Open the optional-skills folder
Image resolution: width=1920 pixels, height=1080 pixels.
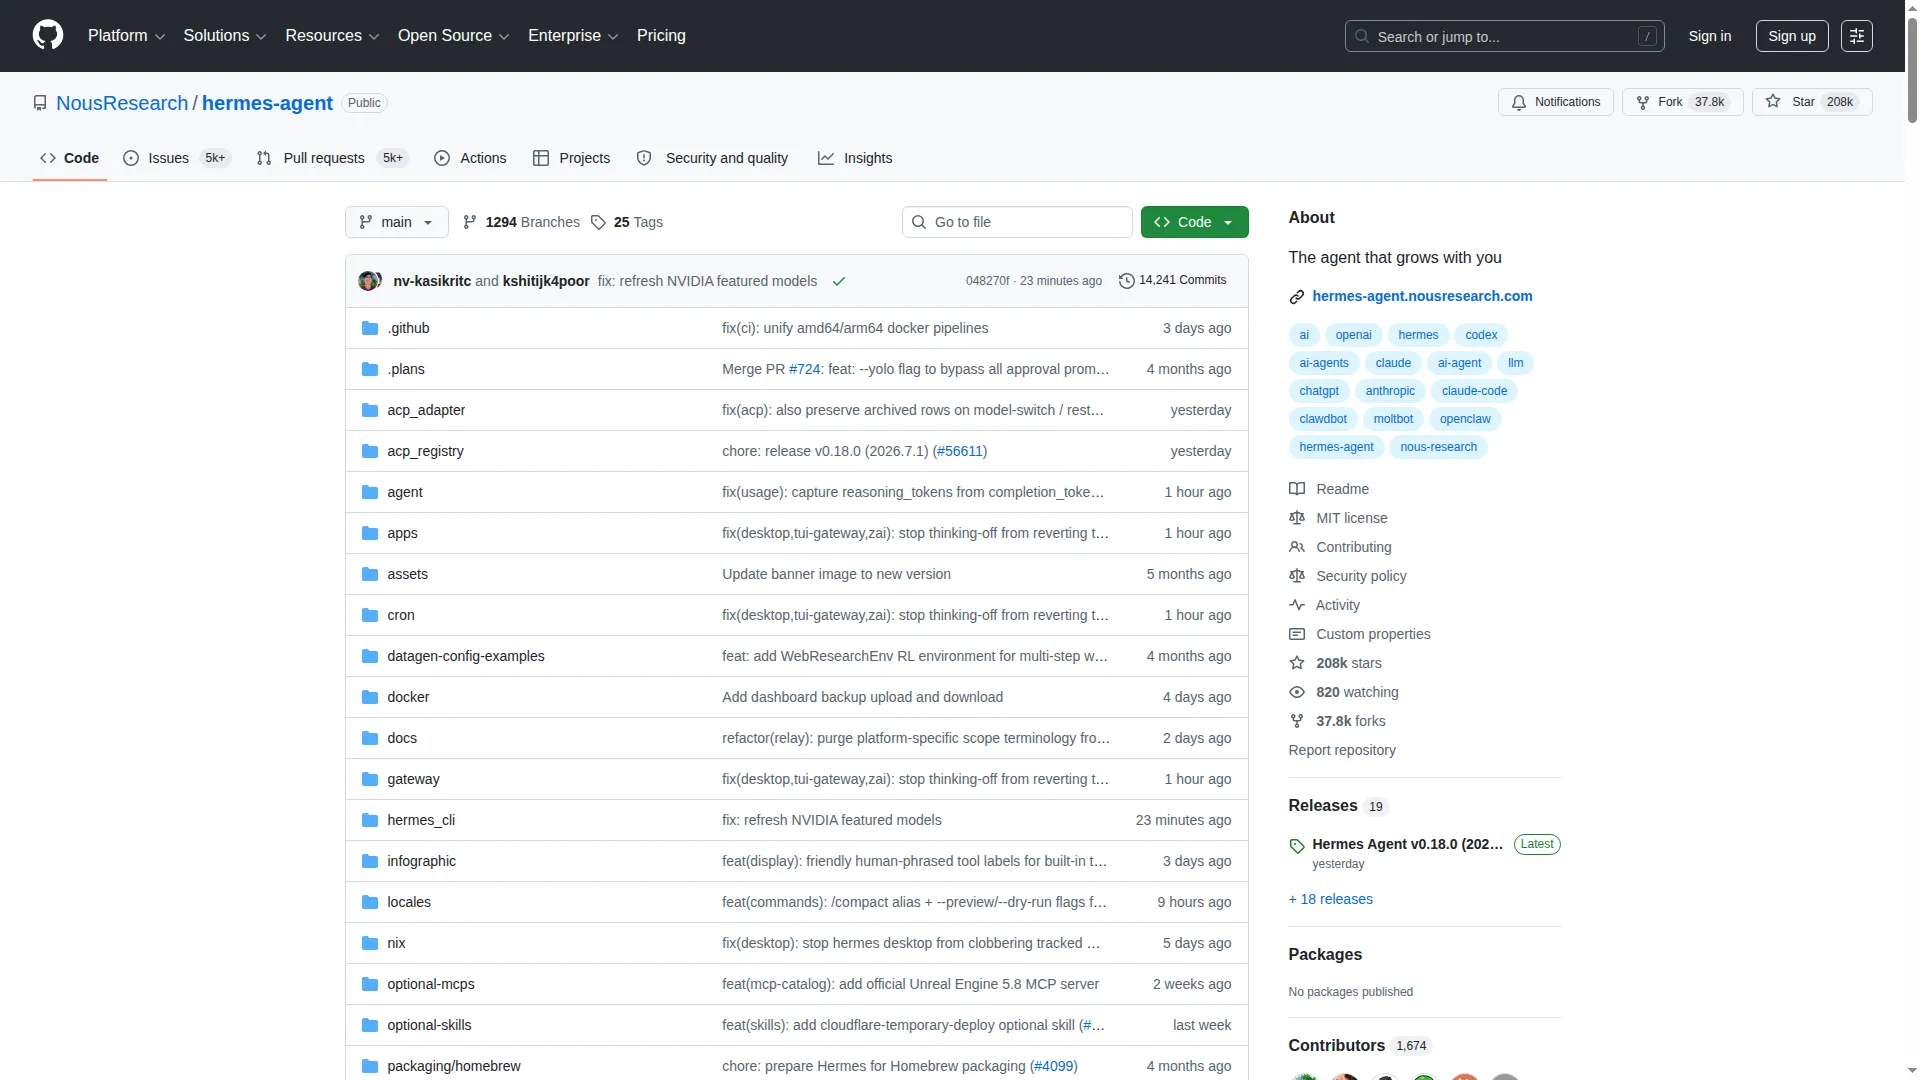click(x=429, y=1025)
